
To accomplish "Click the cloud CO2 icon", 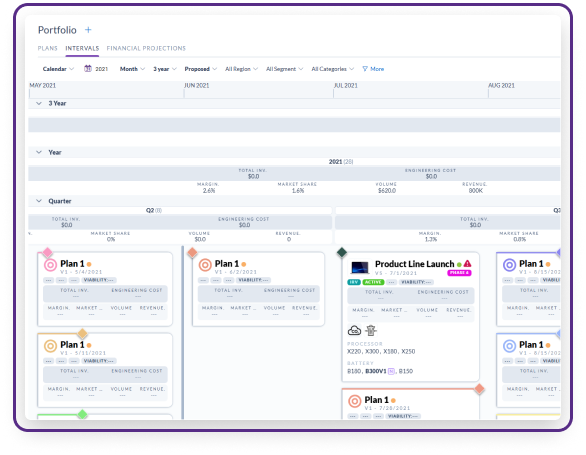I will (x=354, y=331).
